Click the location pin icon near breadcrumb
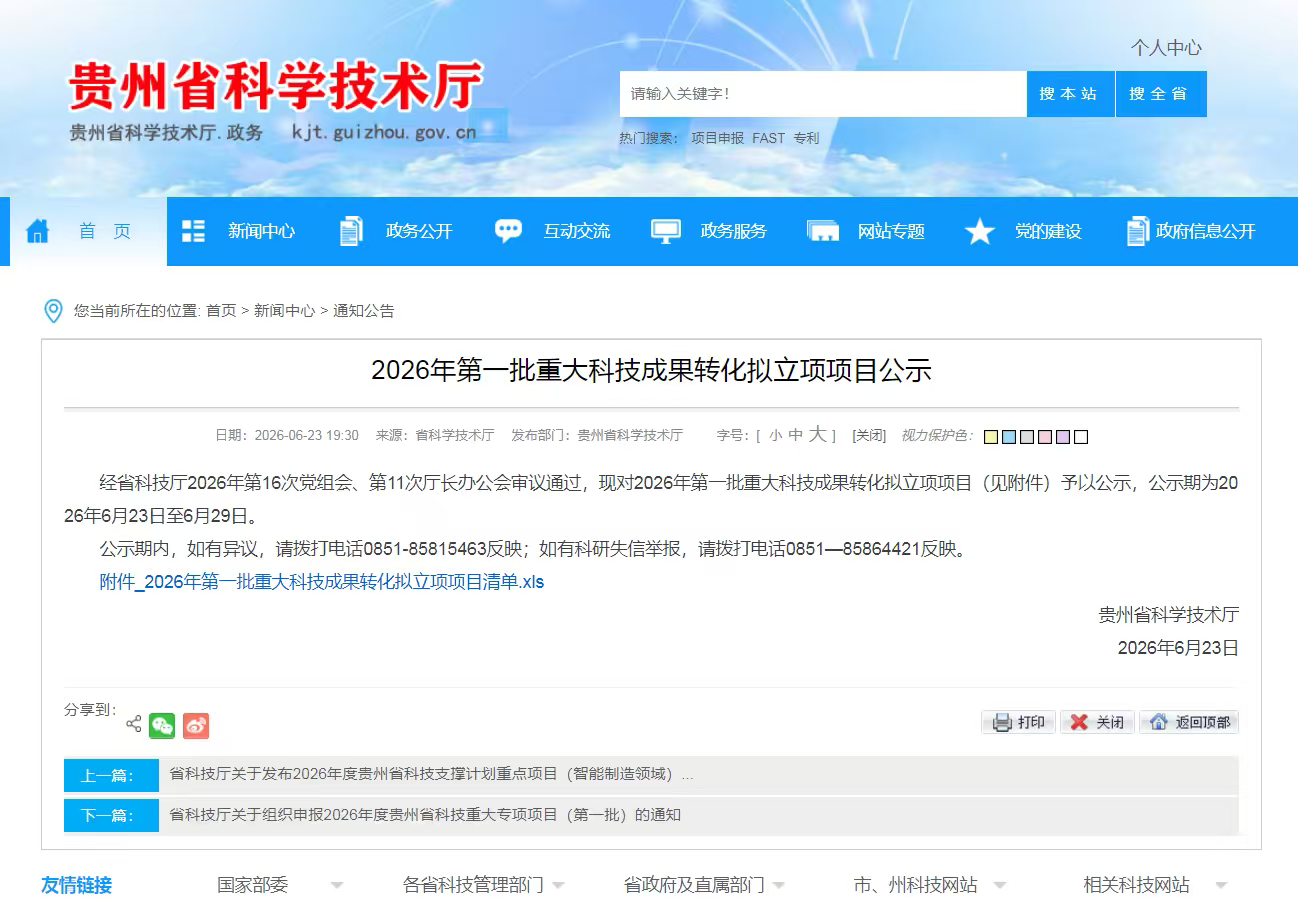 pyautogui.click(x=54, y=311)
